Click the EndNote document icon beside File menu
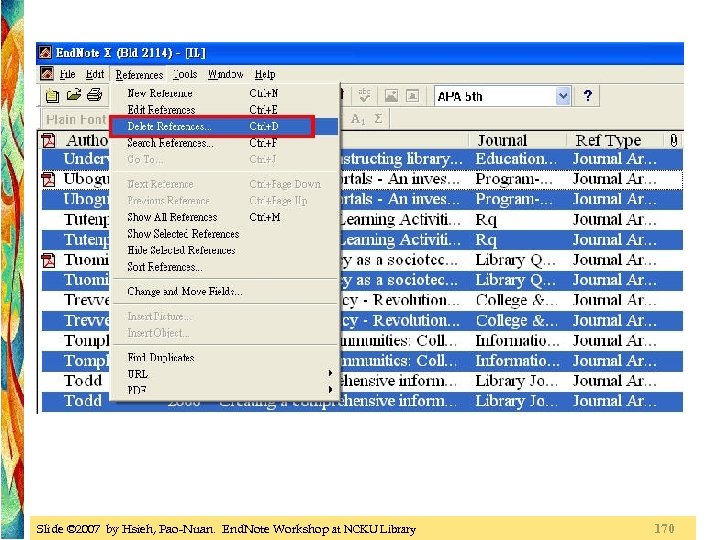The height and width of the screenshot is (540, 720). [46, 73]
